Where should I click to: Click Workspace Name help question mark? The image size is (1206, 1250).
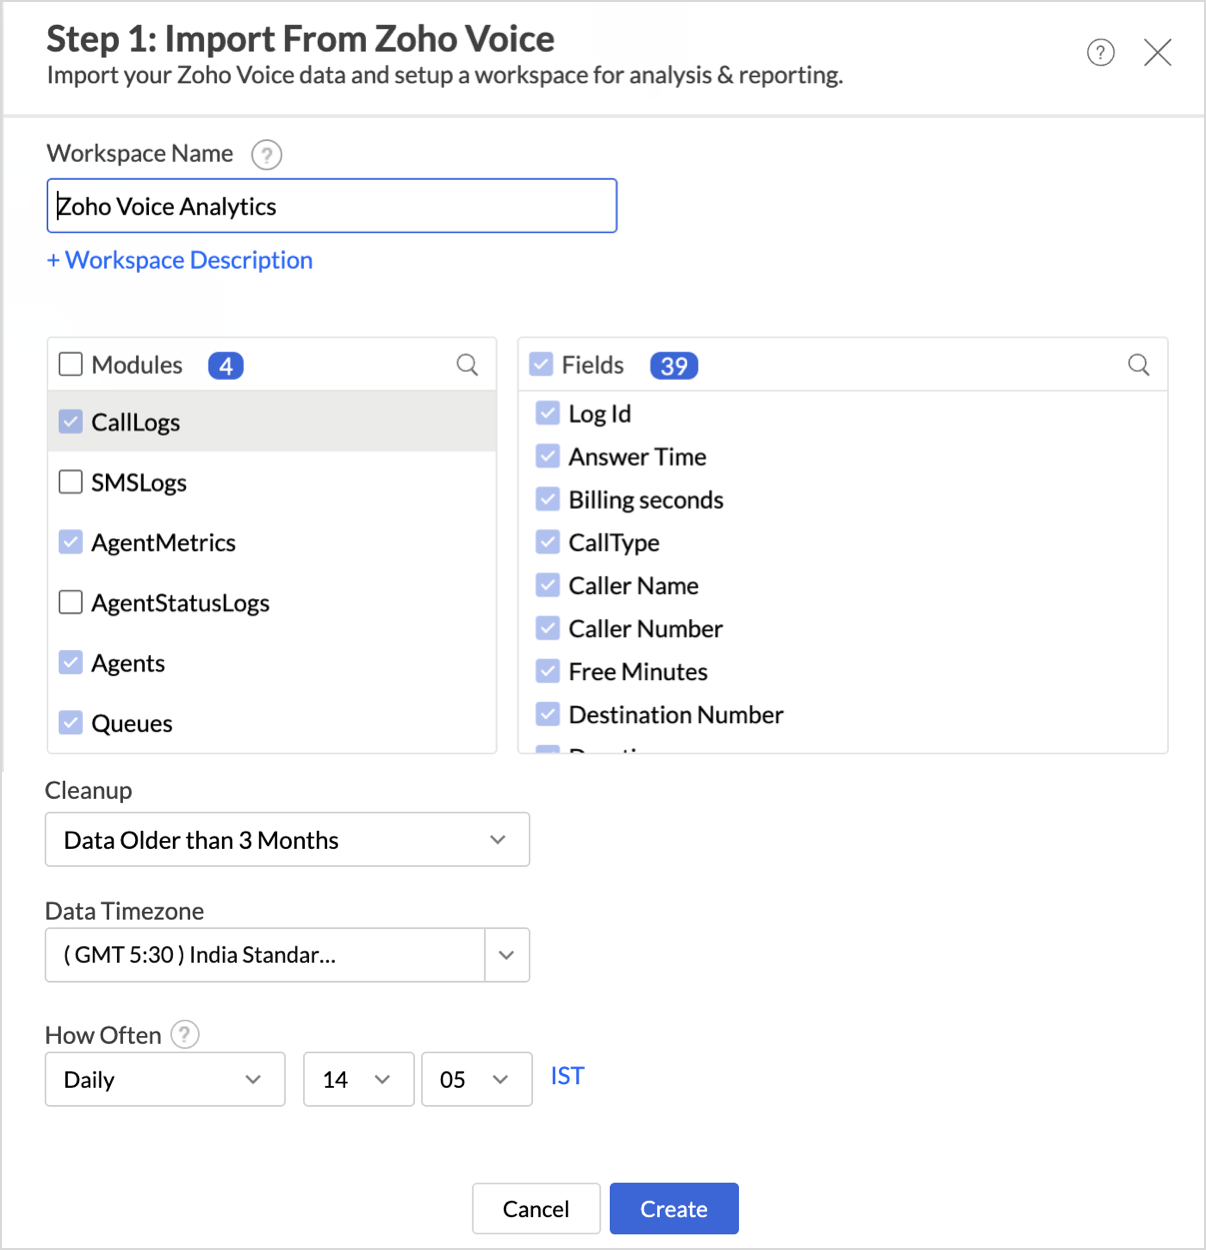click(x=266, y=155)
